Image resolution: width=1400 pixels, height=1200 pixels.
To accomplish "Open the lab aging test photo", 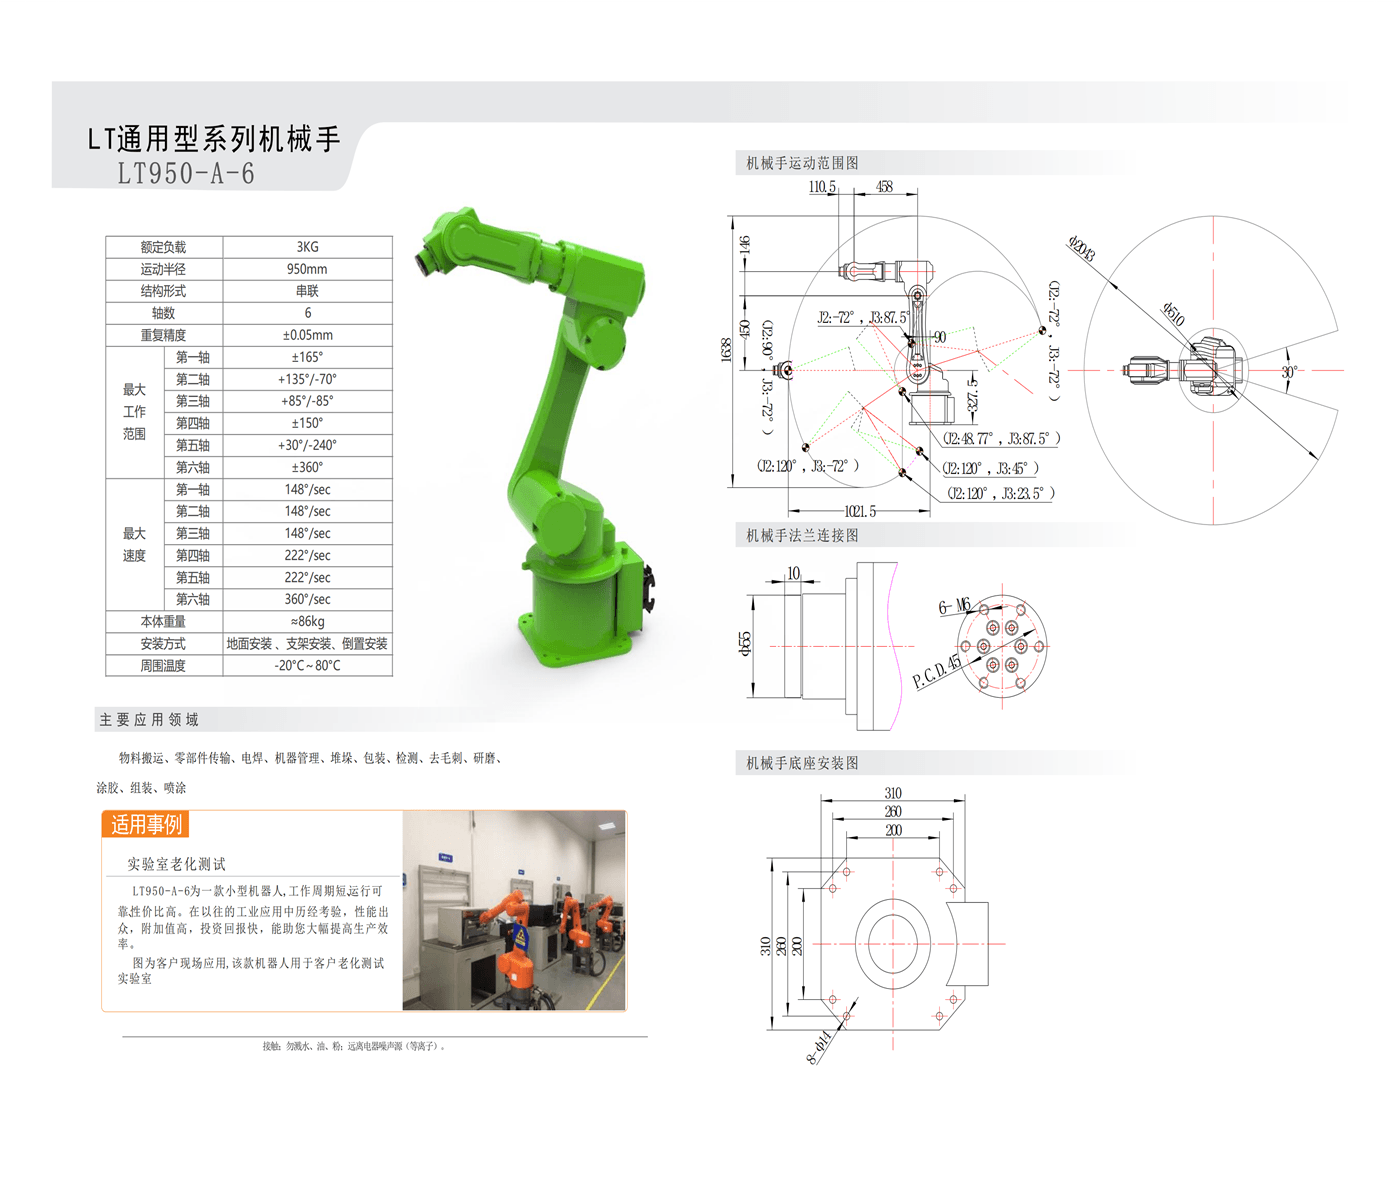I will click(514, 910).
